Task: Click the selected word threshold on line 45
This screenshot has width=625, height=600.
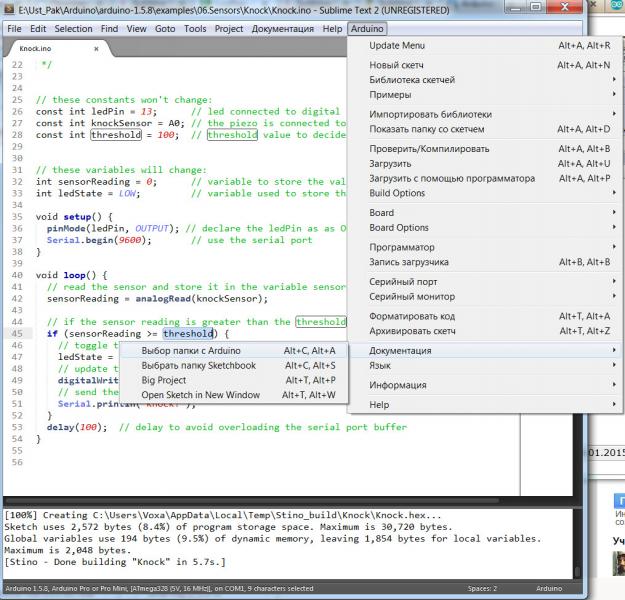Action: [189, 334]
